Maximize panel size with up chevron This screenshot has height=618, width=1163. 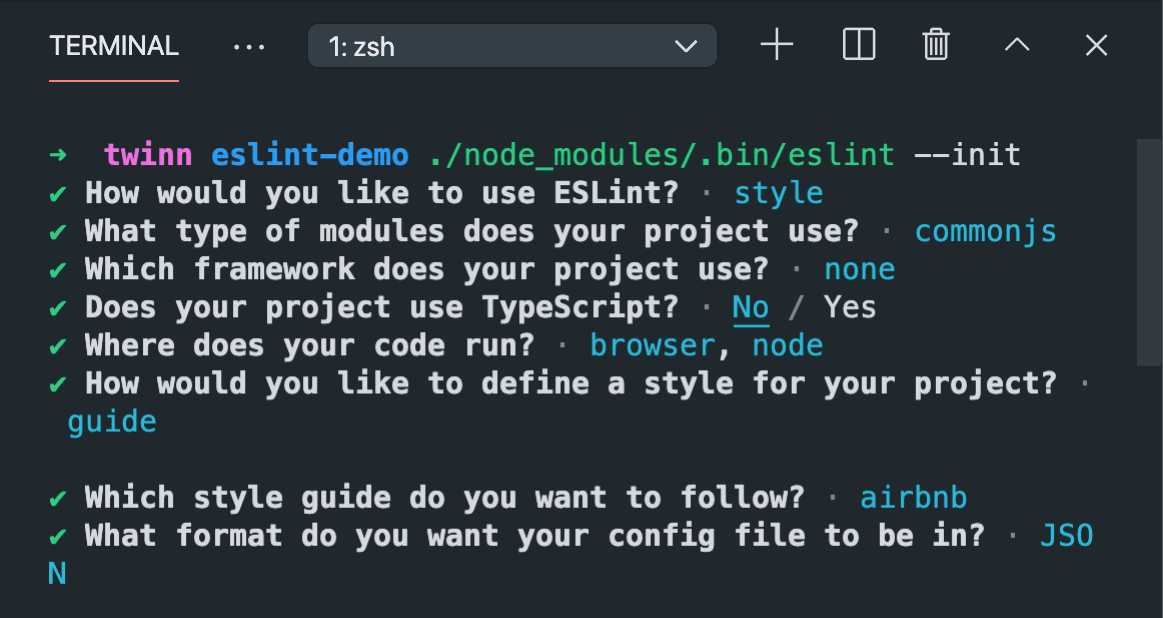click(1017, 45)
